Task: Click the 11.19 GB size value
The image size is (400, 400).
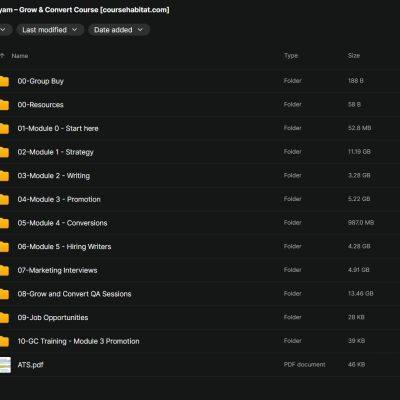Action: click(359, 152)
